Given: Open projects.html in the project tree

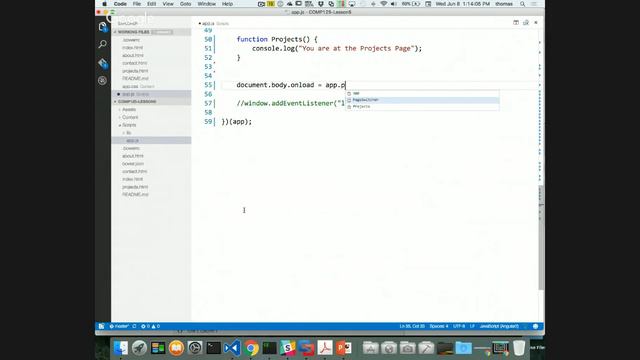Looking at the screenshot, I should coord(135,187).
